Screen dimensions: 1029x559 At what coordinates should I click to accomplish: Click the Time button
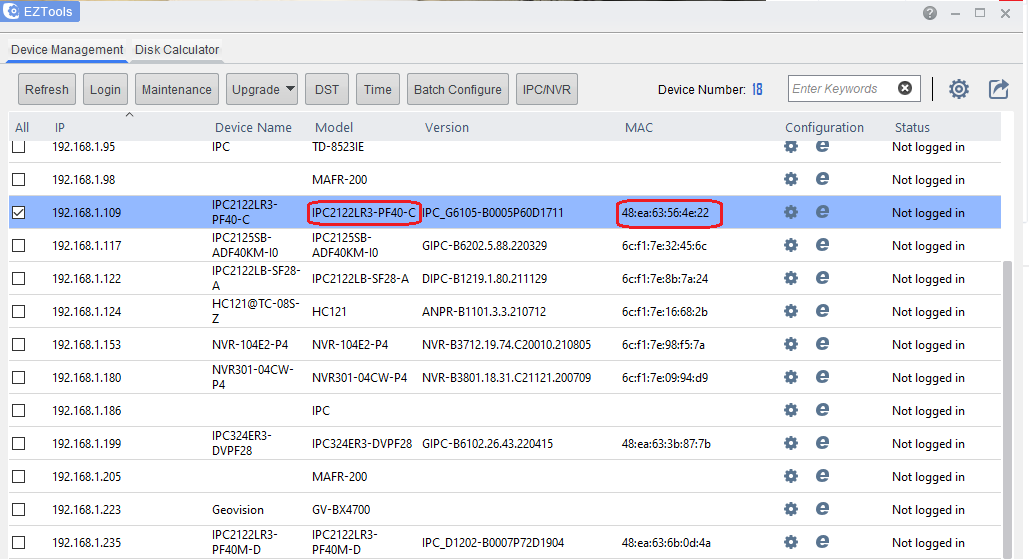coord(377,89)
